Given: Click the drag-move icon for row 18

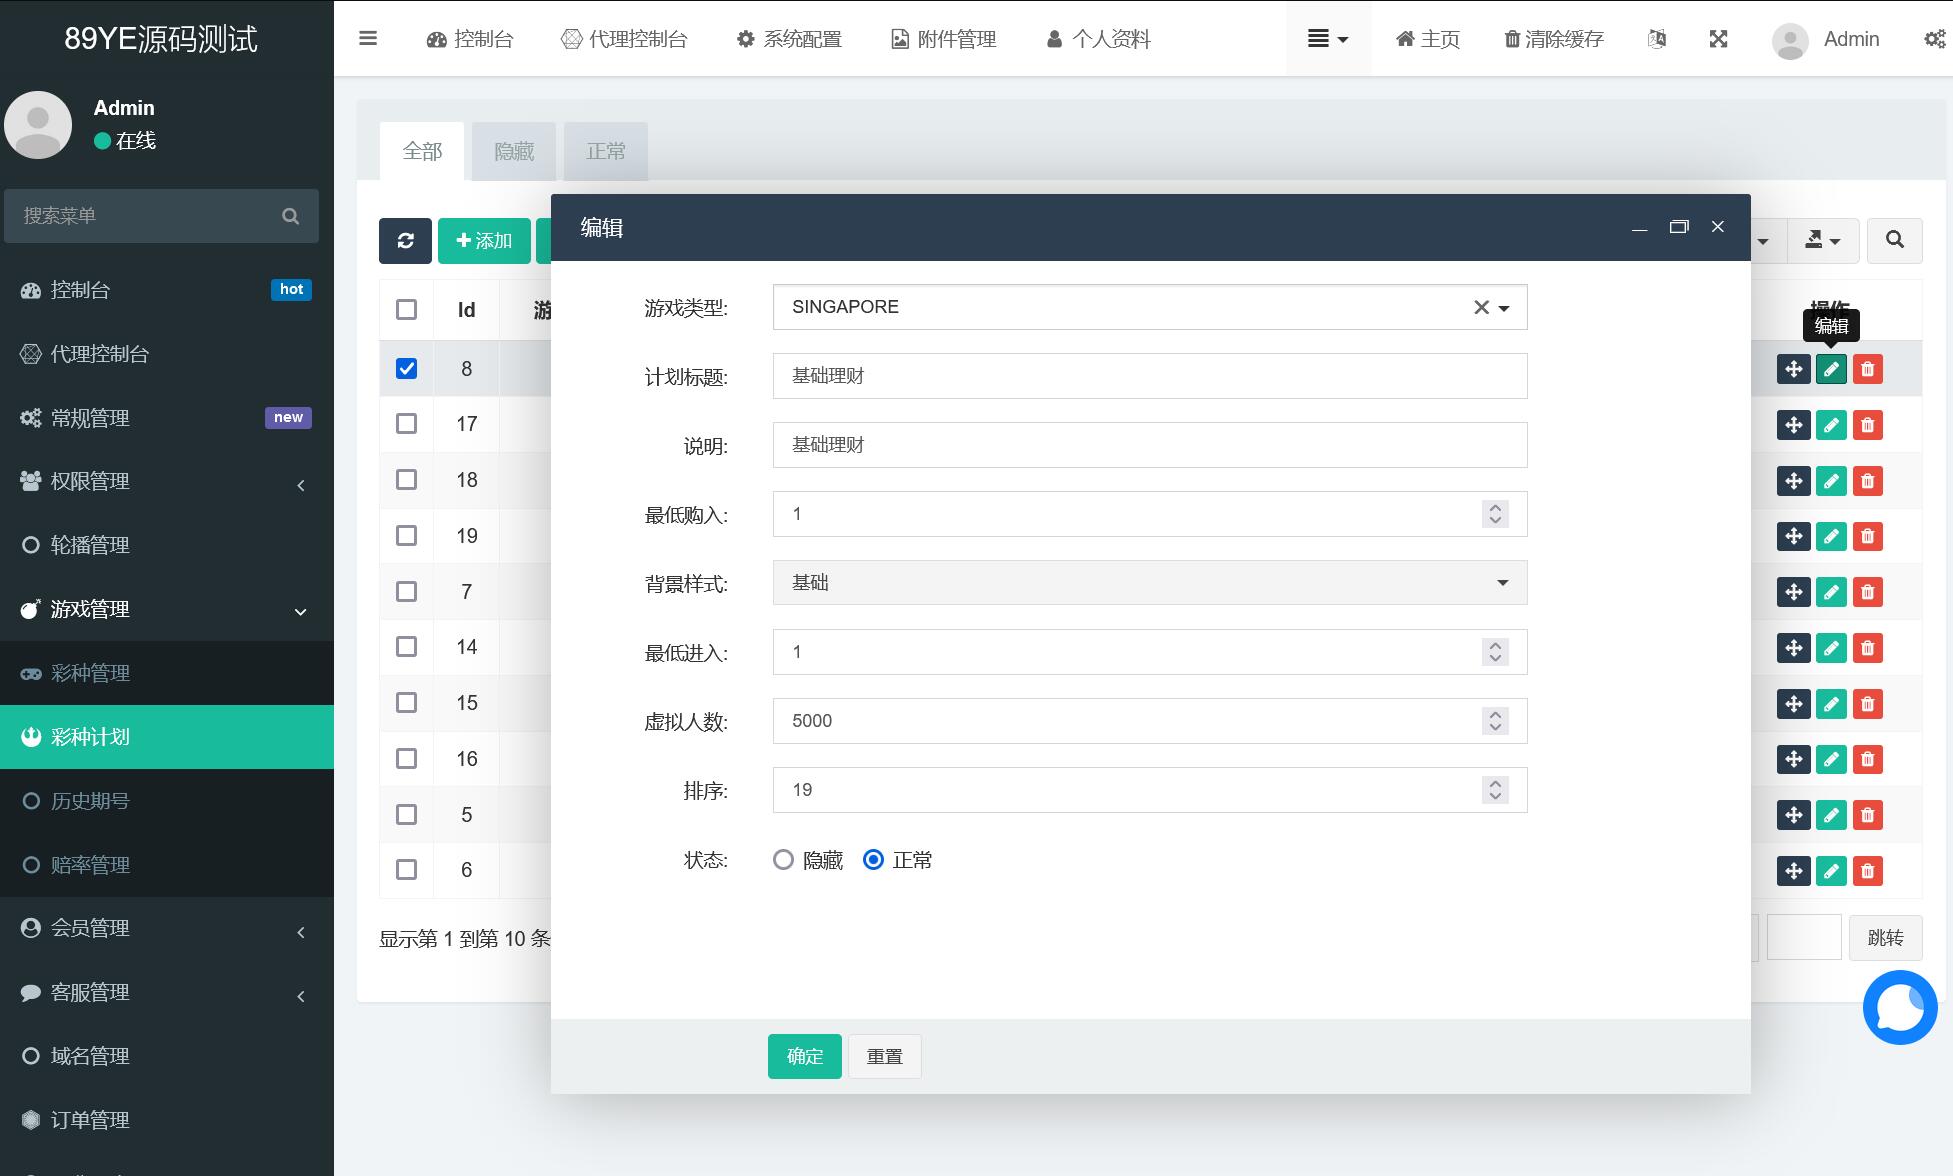Looking at the screenshot, I should [1793, 481].
